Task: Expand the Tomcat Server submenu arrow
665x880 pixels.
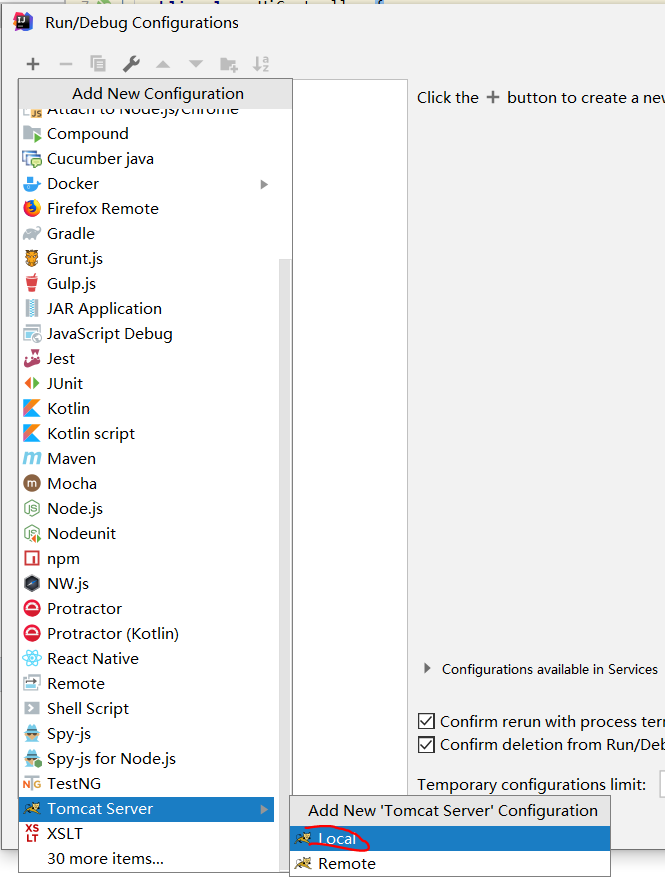Action: pyautogui.click(x=265, y=809)
